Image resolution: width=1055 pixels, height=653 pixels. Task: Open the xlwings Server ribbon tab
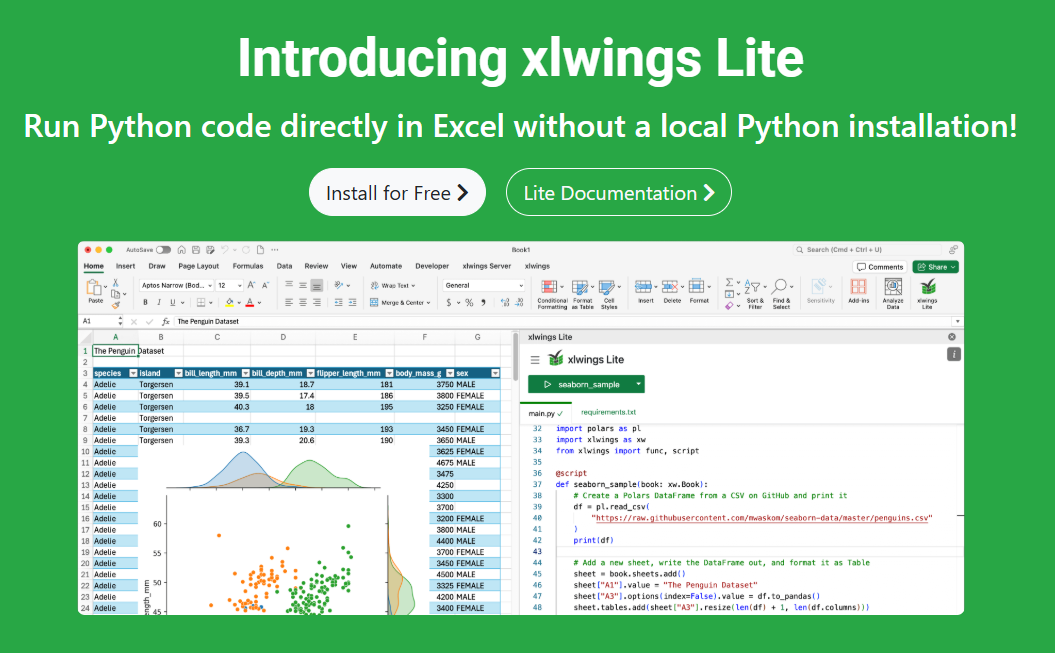pos(486,266)
